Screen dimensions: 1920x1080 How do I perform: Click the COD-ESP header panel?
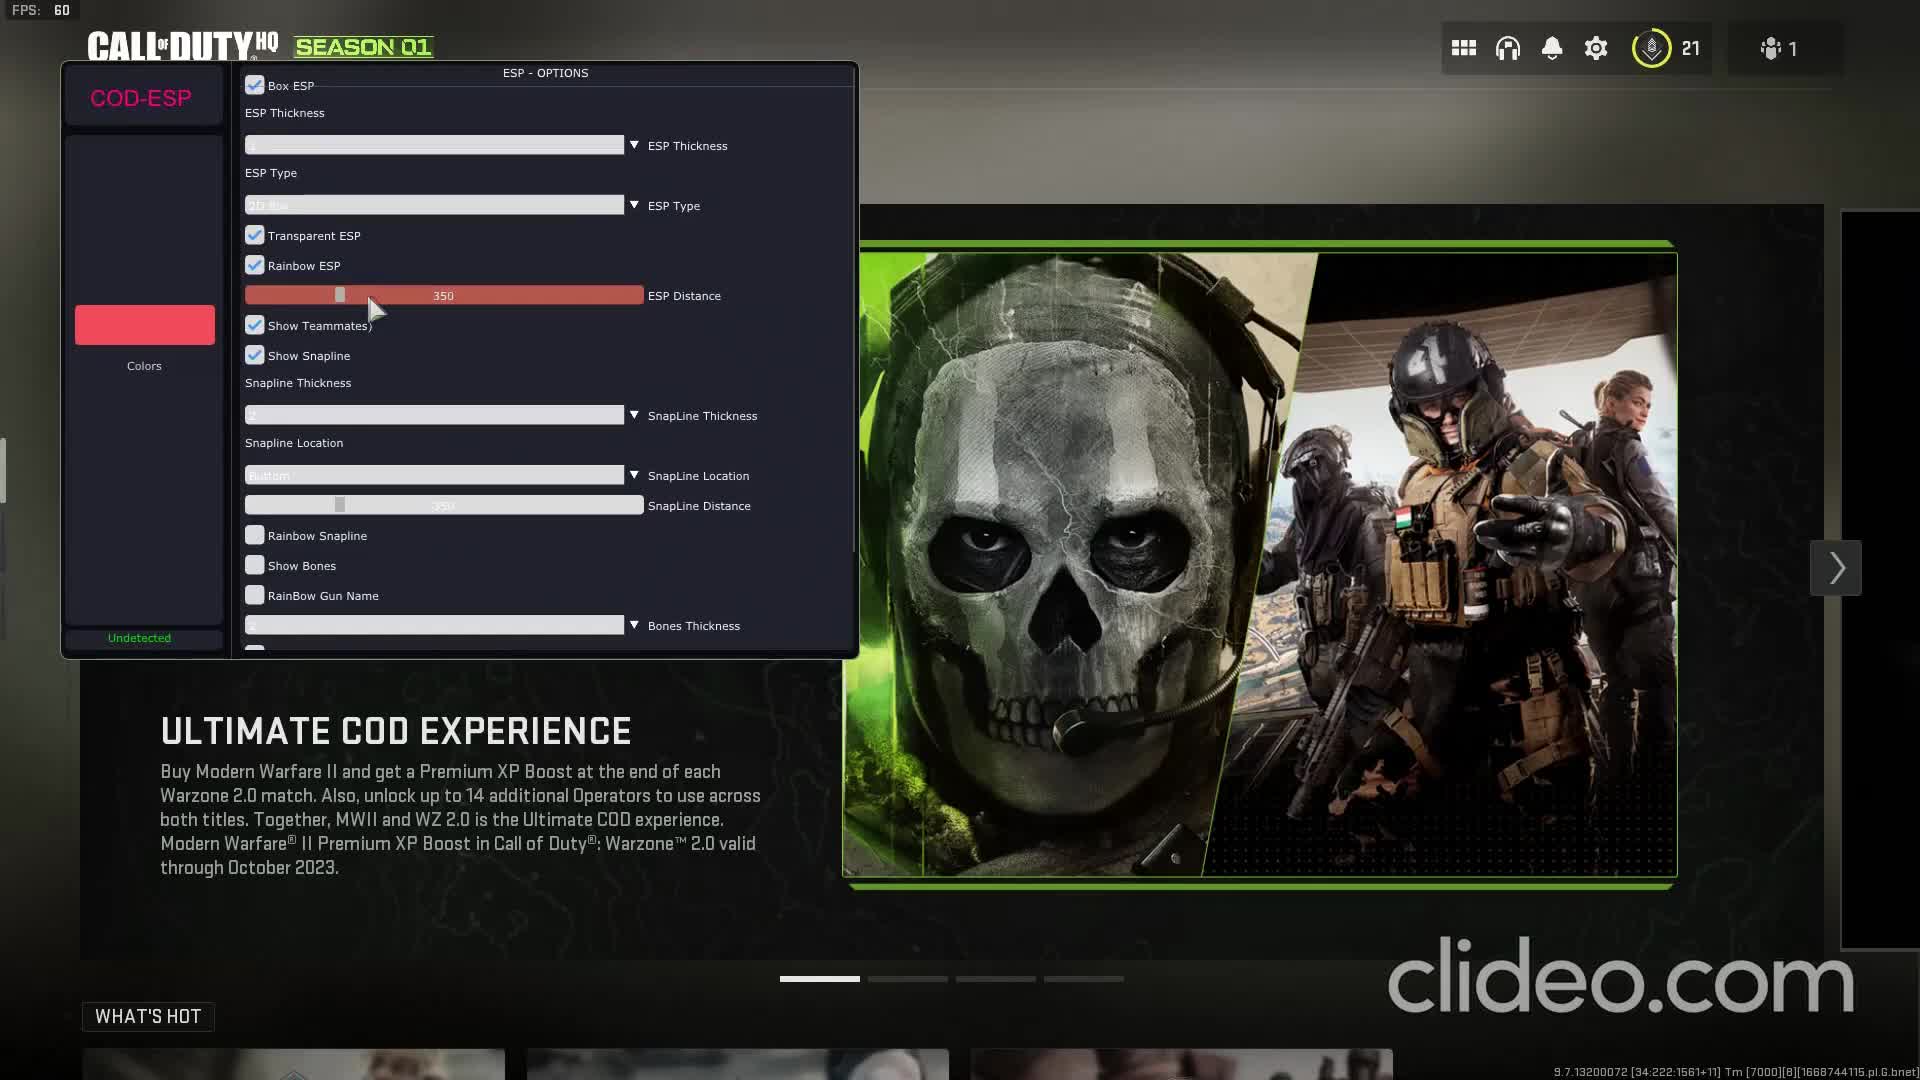click(143, 98)
